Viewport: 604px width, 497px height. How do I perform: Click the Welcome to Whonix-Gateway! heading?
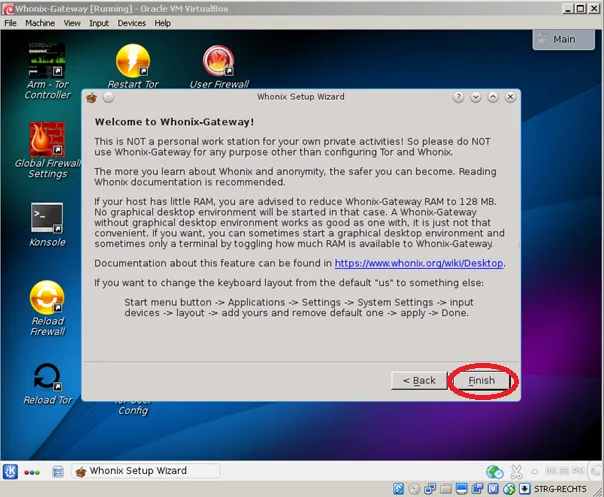click(174, 122)
